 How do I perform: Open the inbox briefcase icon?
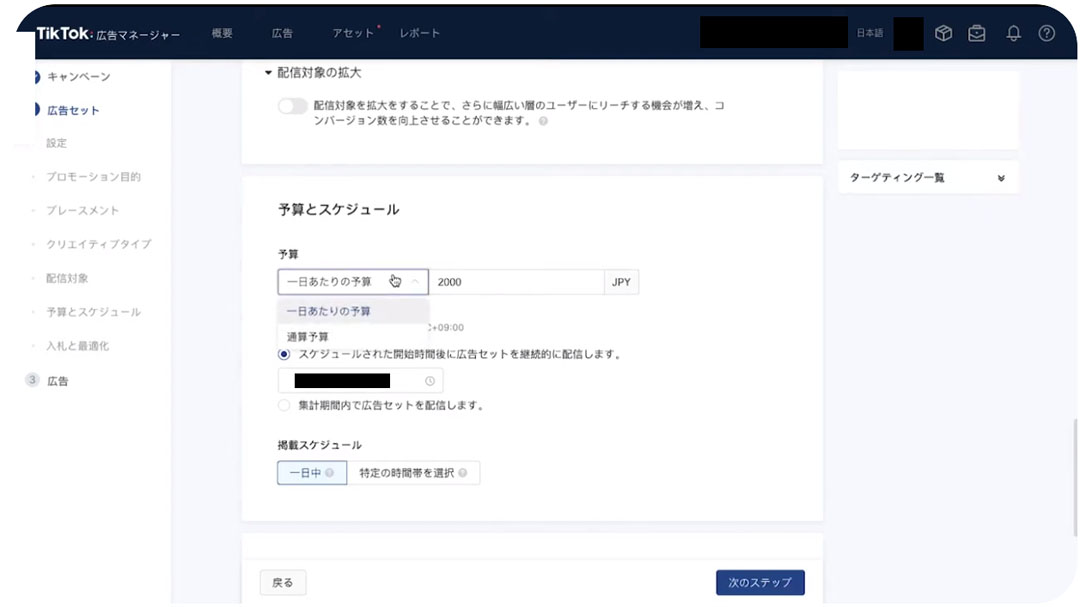pos(978,33)
